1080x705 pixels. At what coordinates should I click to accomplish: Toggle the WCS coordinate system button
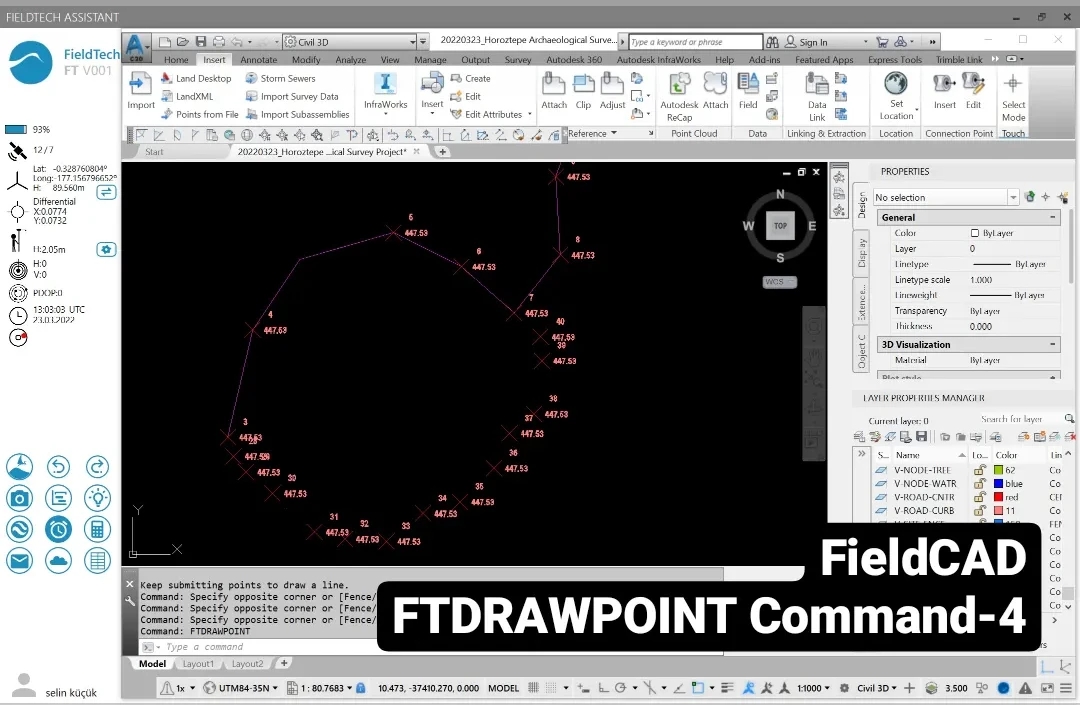coord(780,282)
